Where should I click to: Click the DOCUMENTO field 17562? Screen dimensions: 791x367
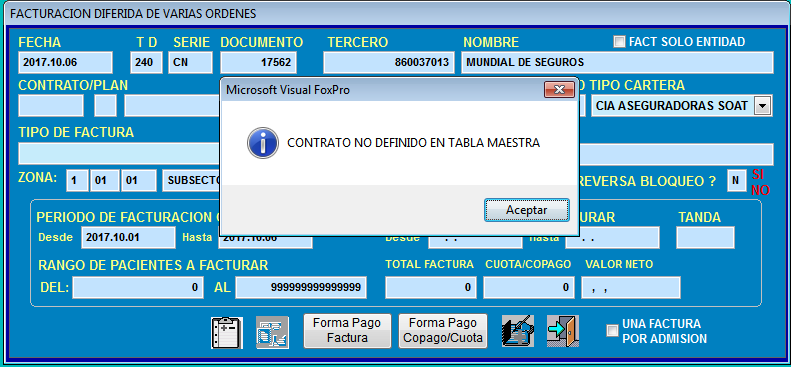[258, 63]
